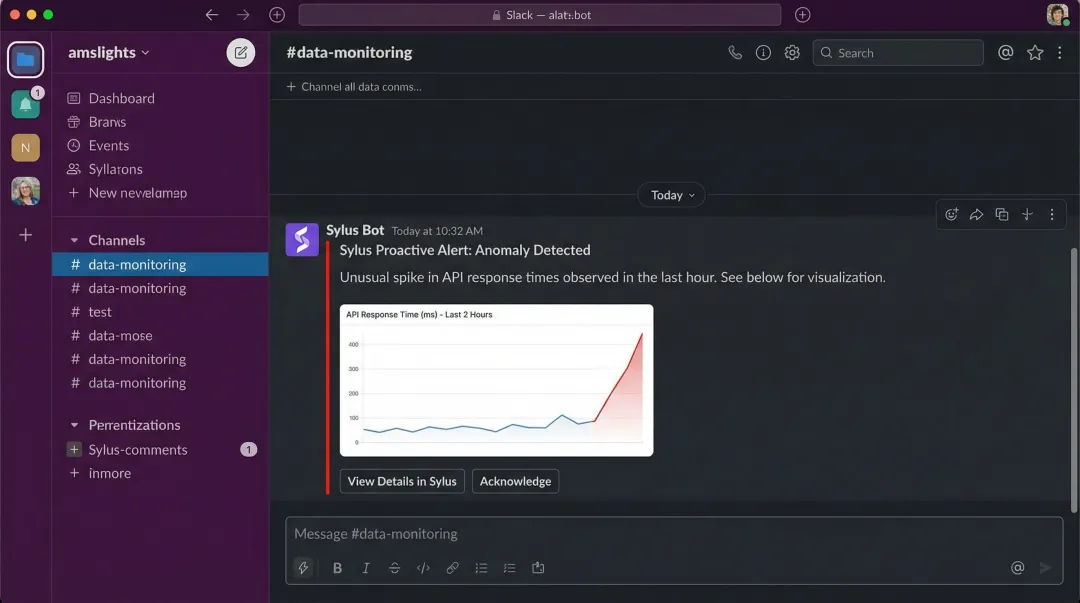Viewport: 1080px width, 603px height.
Task: Expand the Today date divider menu
Action: pos(670,194)
